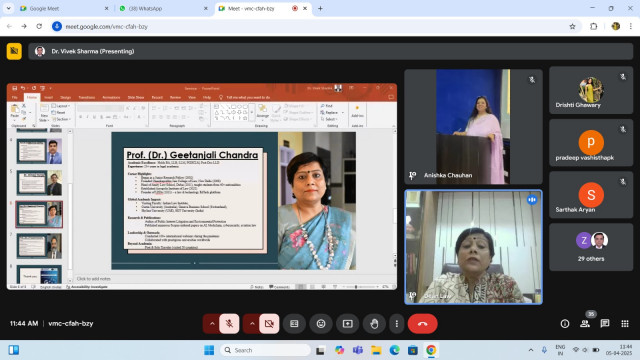The width and height of the screenshot is (640, 360).
Task: Expand audio settings chevron beside microphone
Action: [212, 324]
